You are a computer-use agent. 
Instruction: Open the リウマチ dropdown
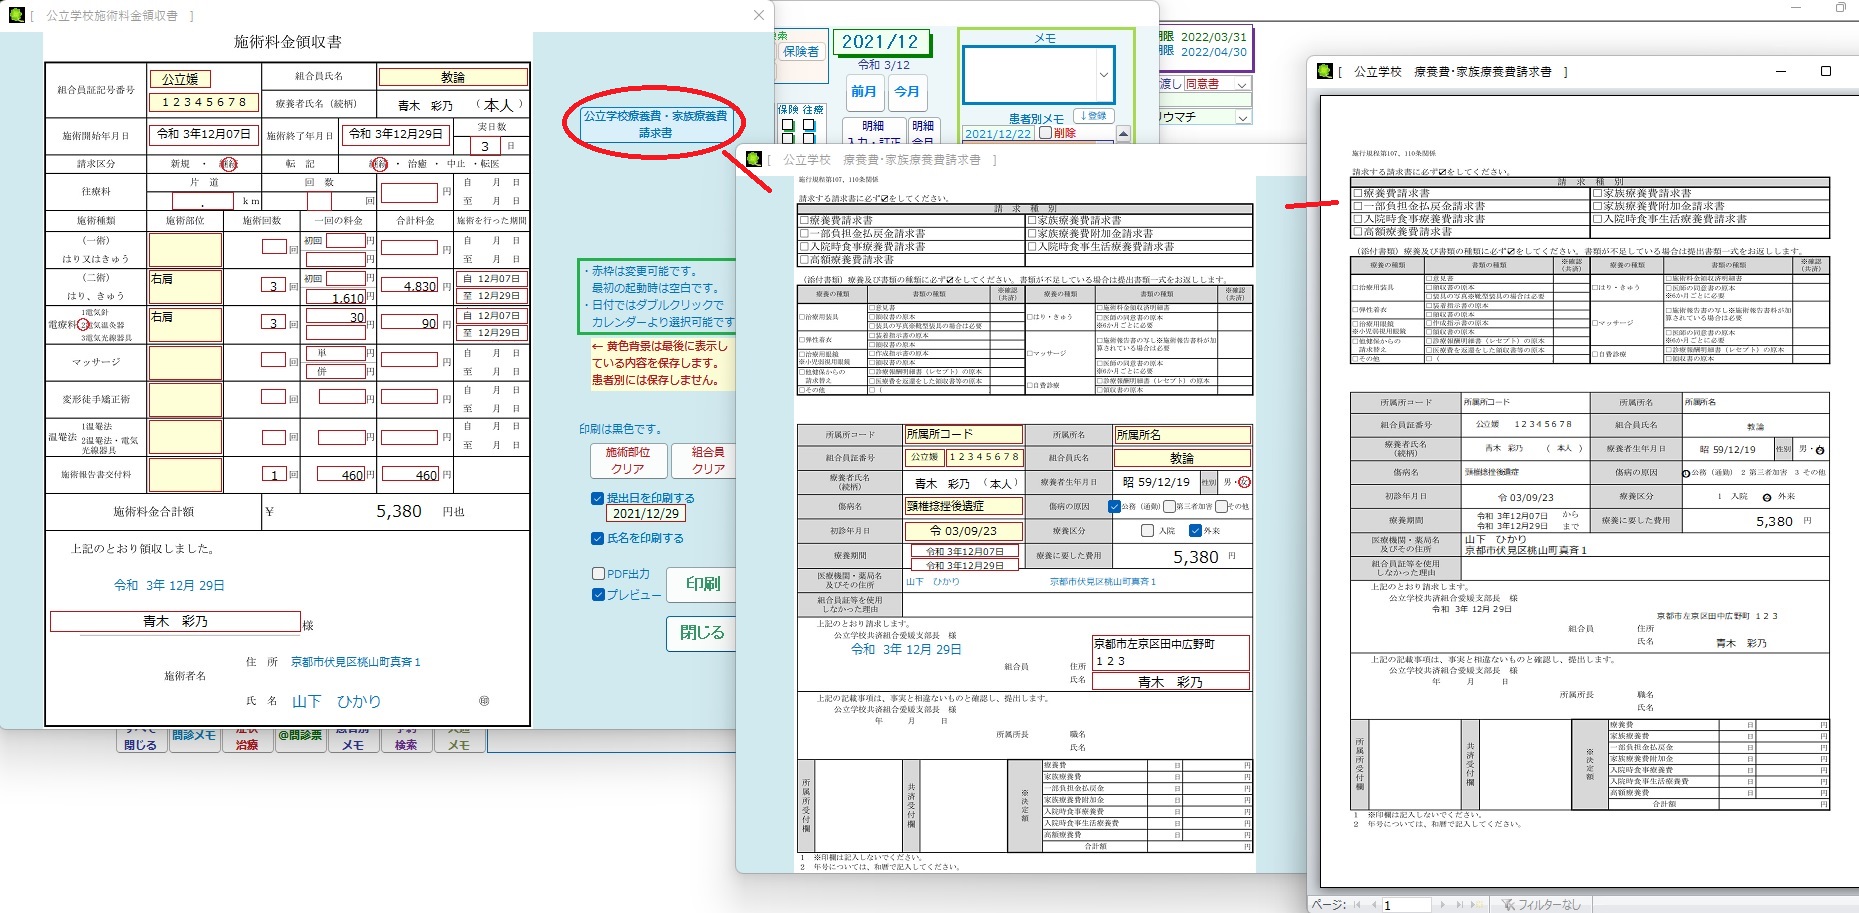tap(1242, 117)
